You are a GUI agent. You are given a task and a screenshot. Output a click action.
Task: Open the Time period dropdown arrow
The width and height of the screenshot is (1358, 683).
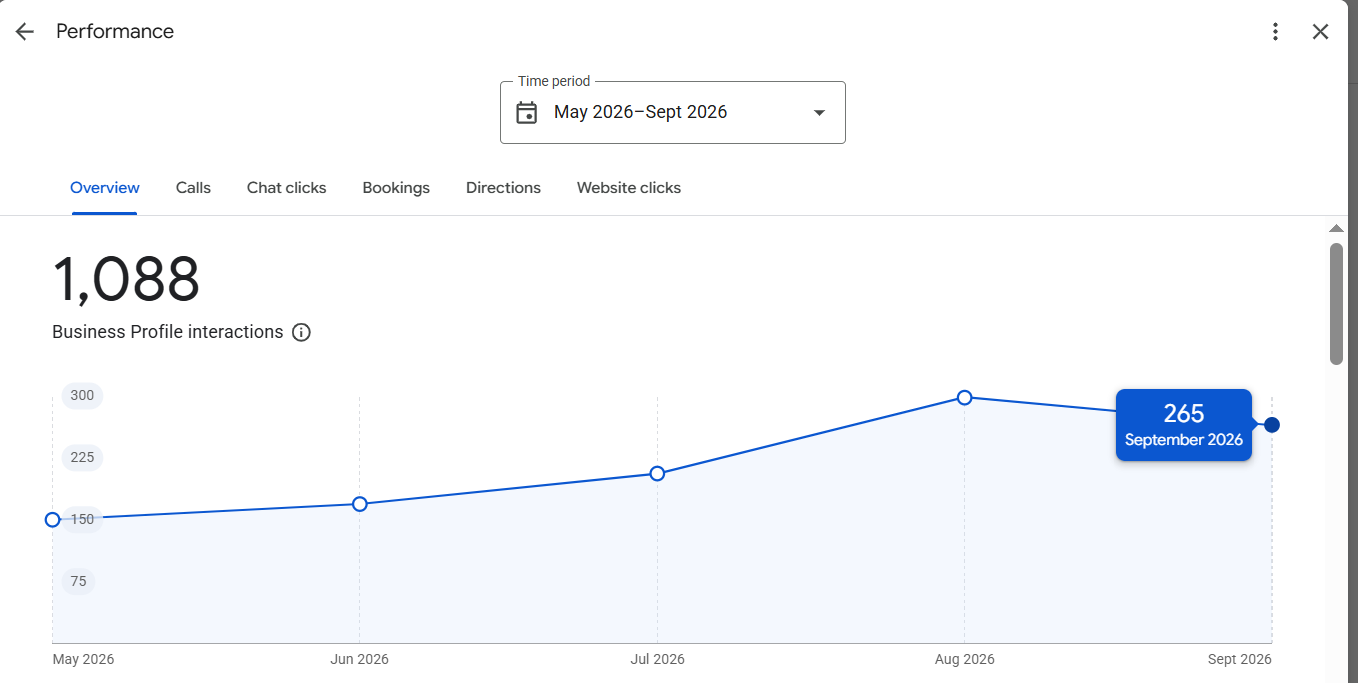click(x=819, y=113)
